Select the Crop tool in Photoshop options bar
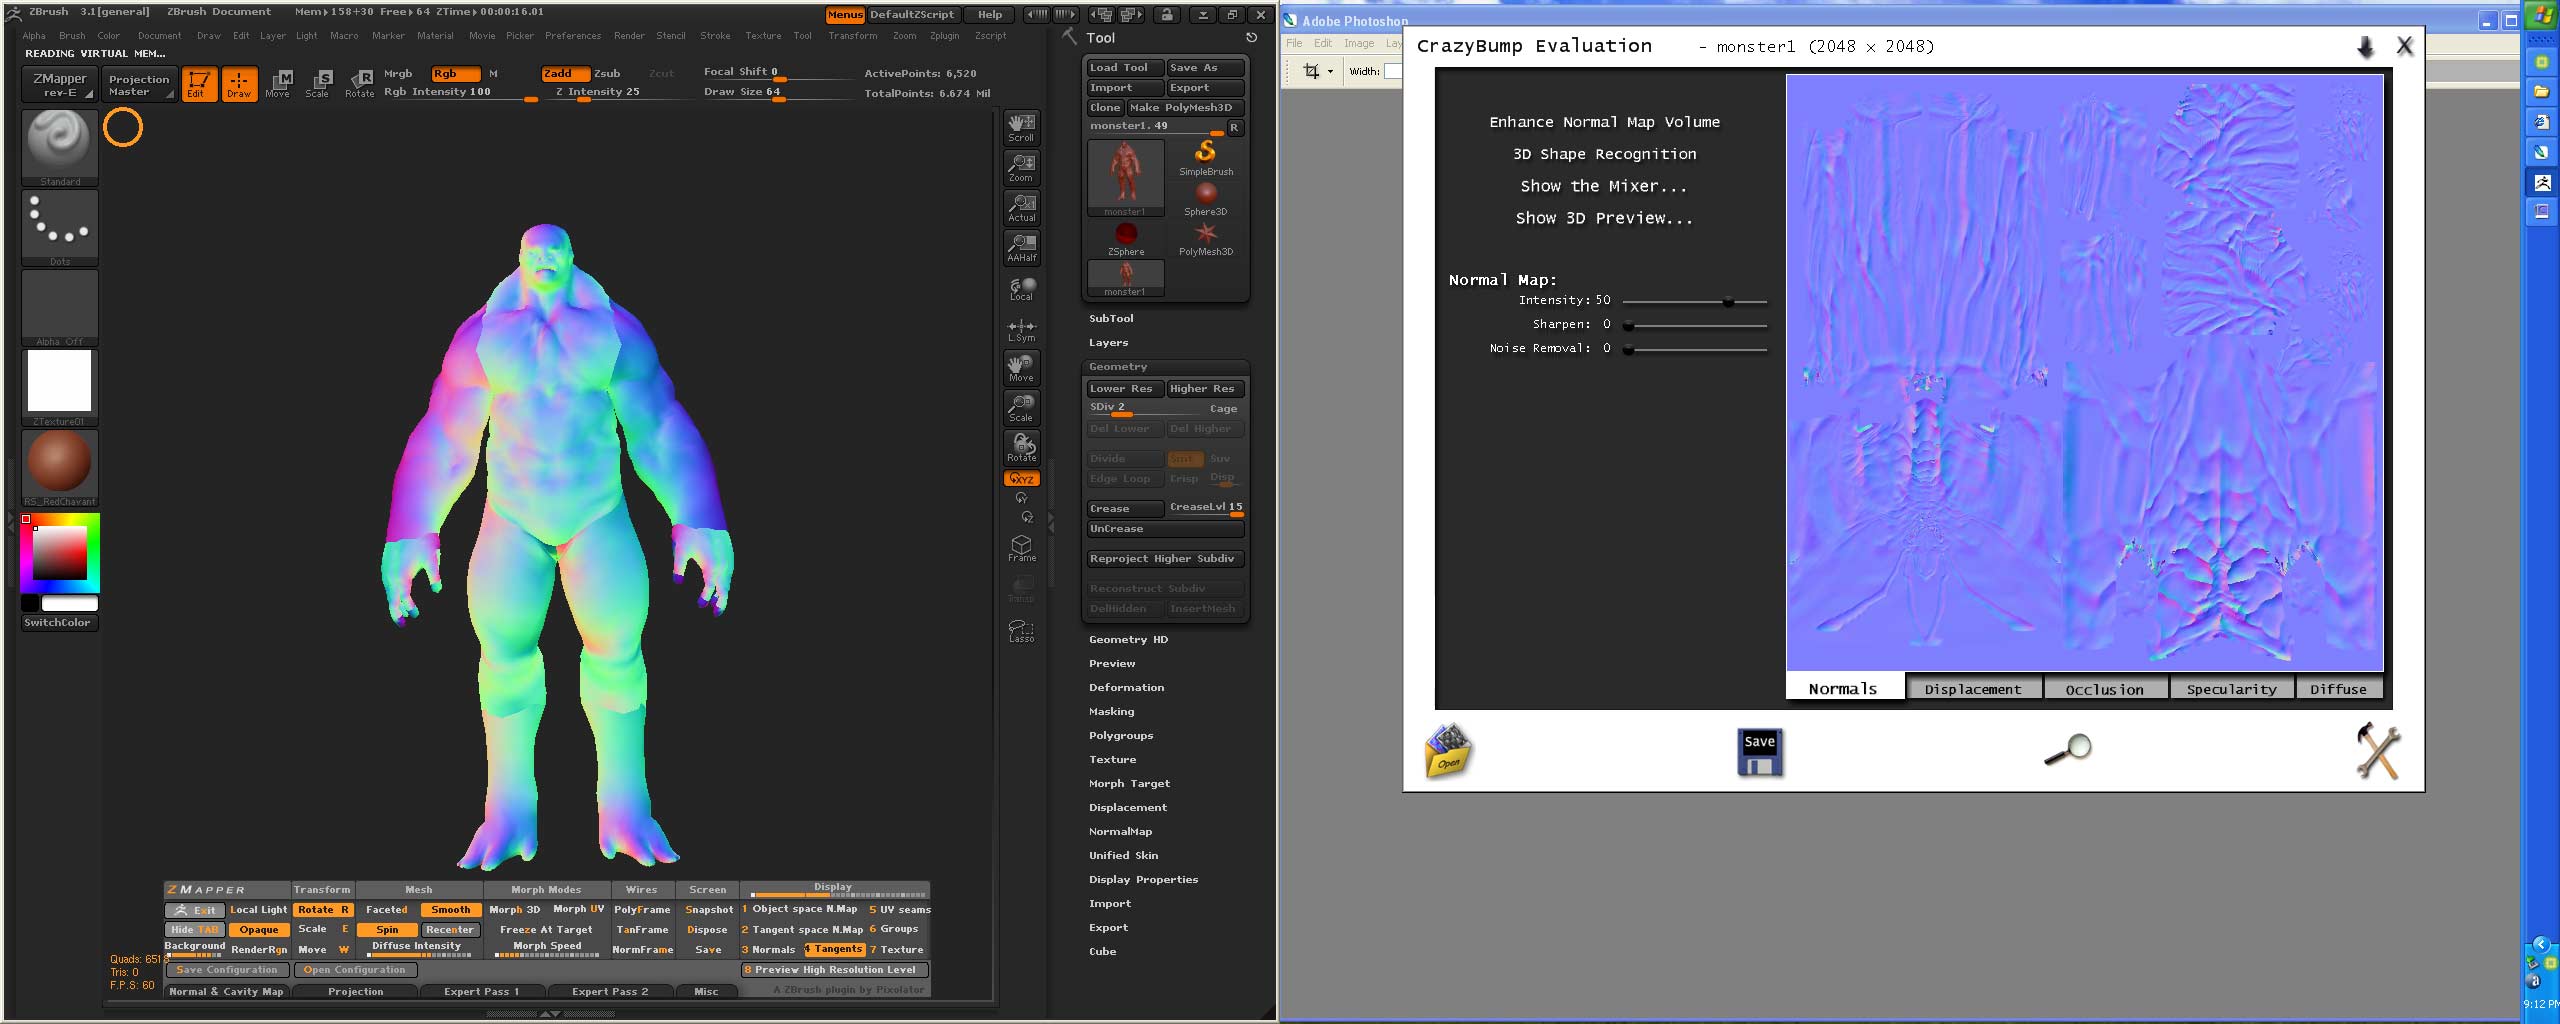Screen dimensions: 2560x1024 pos(1311,71)
